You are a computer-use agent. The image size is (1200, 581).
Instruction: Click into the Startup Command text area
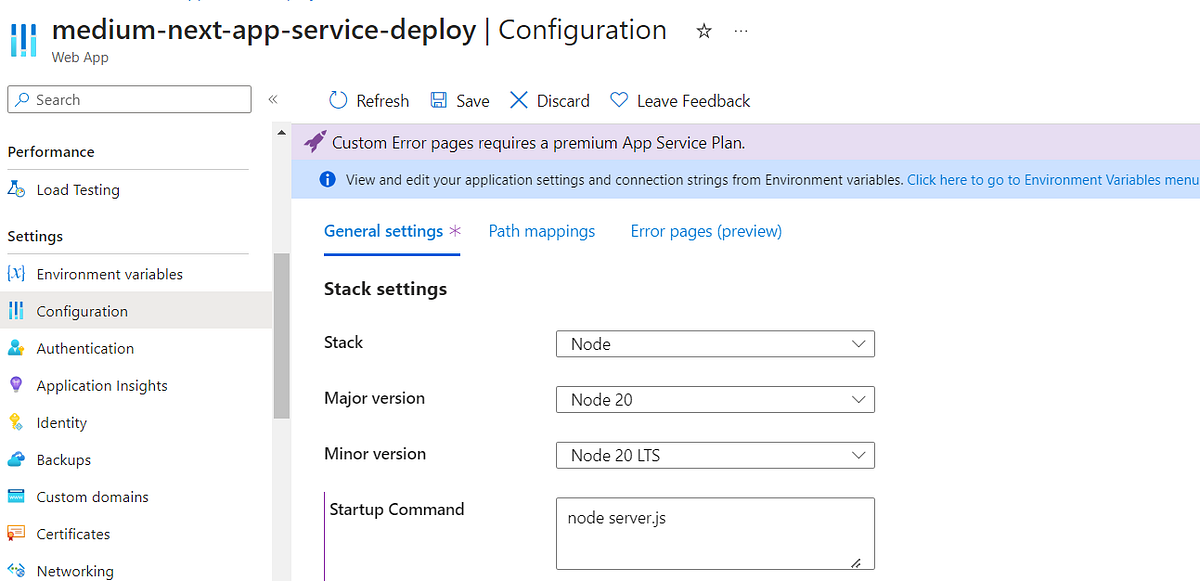(715, 534)
